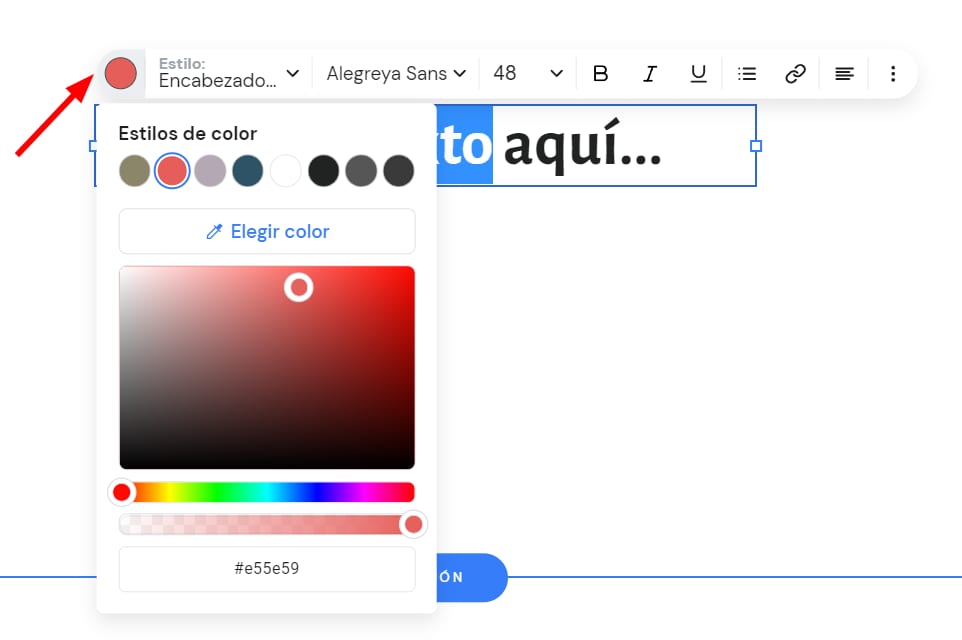Select the white color style swatch
The image size is (962, 640).
point(285,171)
